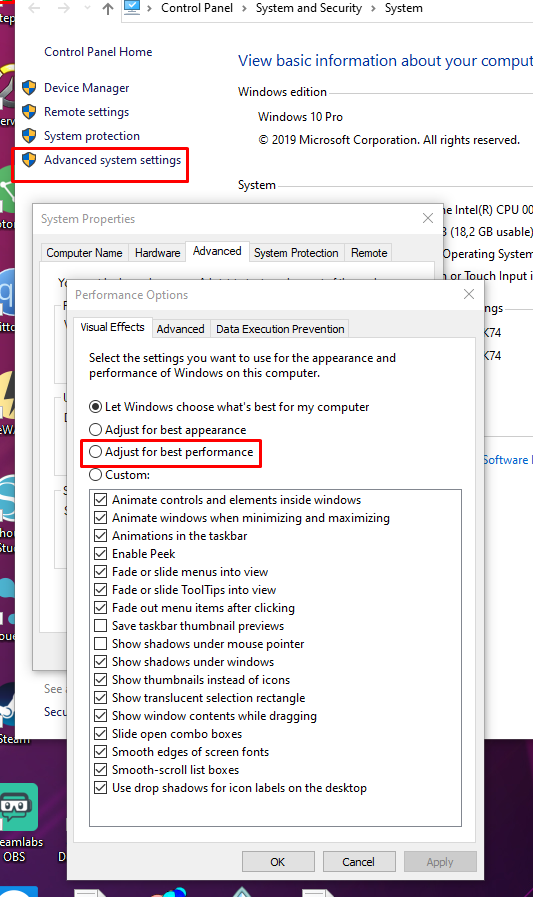Open Data Execution Prevention tab
Image resolution: width=533 pixels, height=897 pixels.
click(280, 329)
